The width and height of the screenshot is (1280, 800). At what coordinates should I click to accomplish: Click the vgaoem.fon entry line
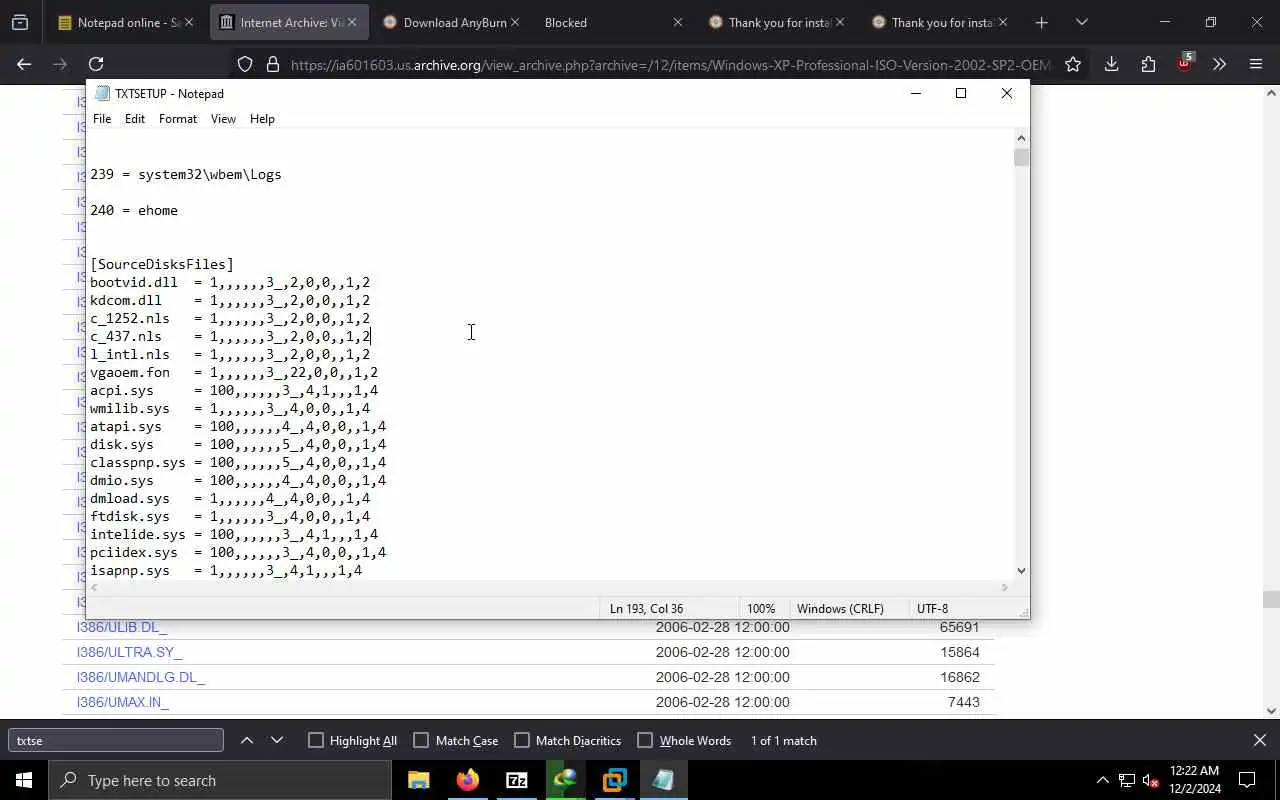click(234, 372)
